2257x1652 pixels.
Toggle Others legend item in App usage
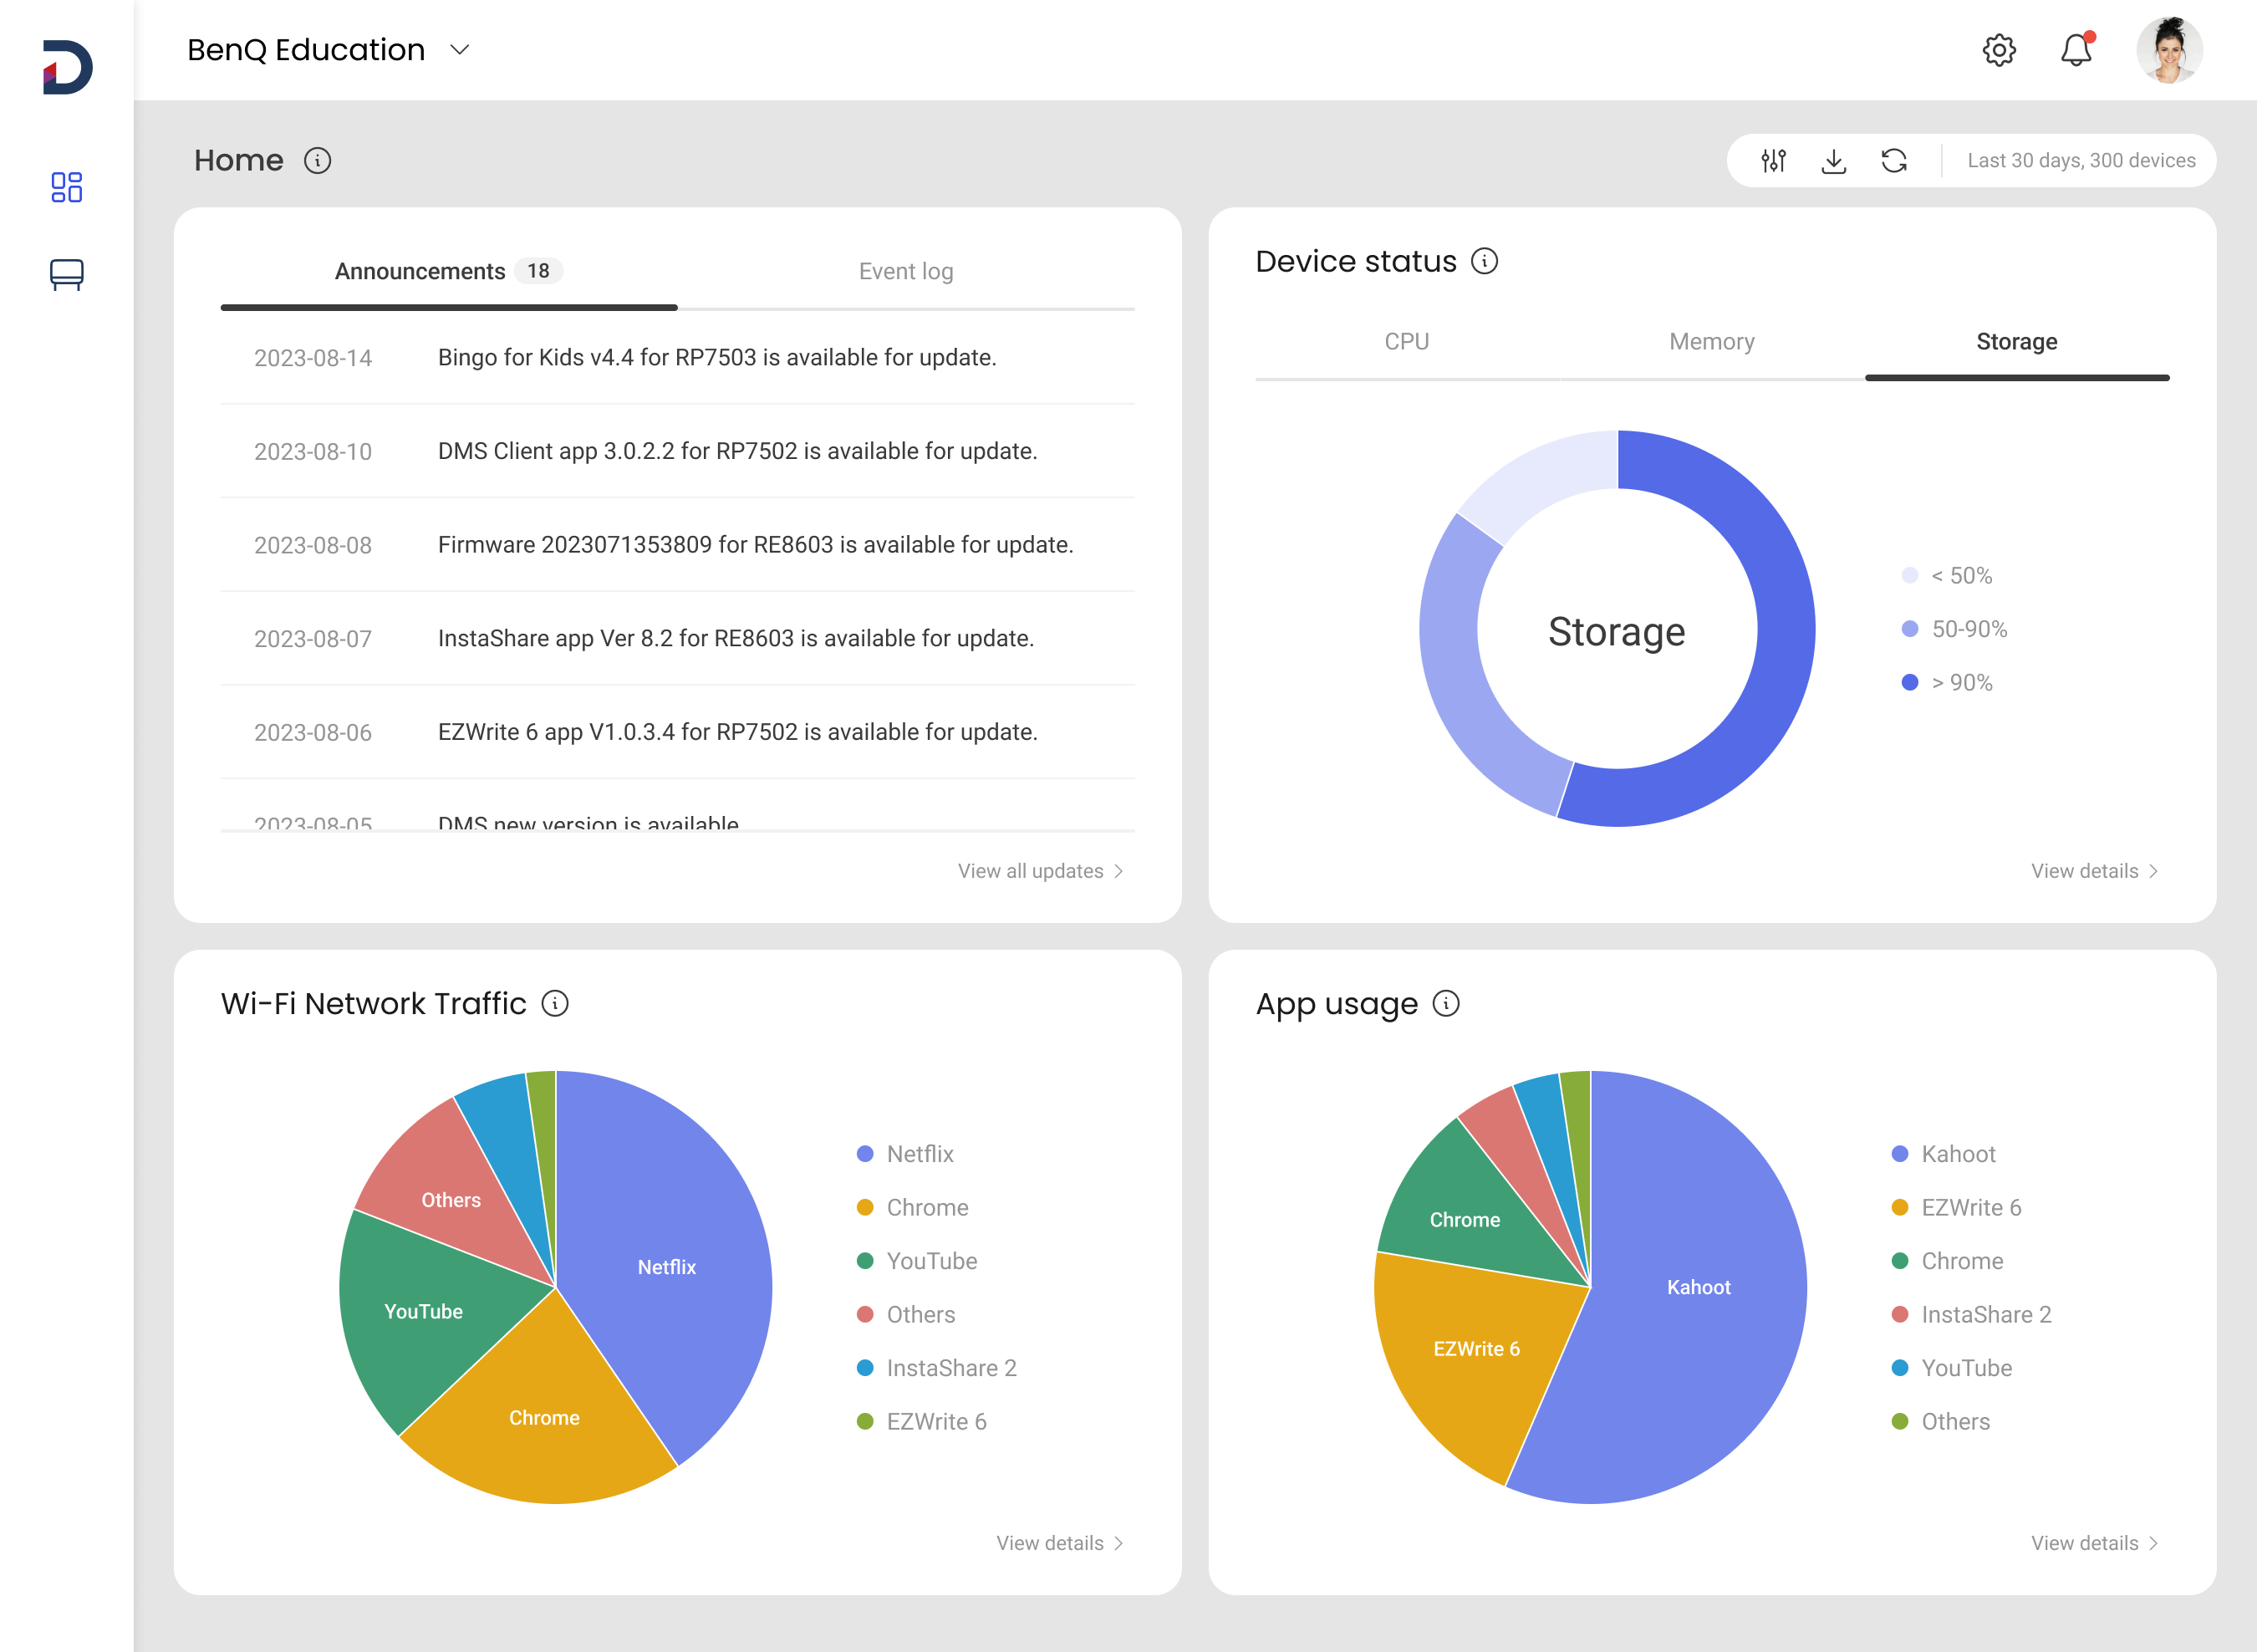tap(1941, 1422)
